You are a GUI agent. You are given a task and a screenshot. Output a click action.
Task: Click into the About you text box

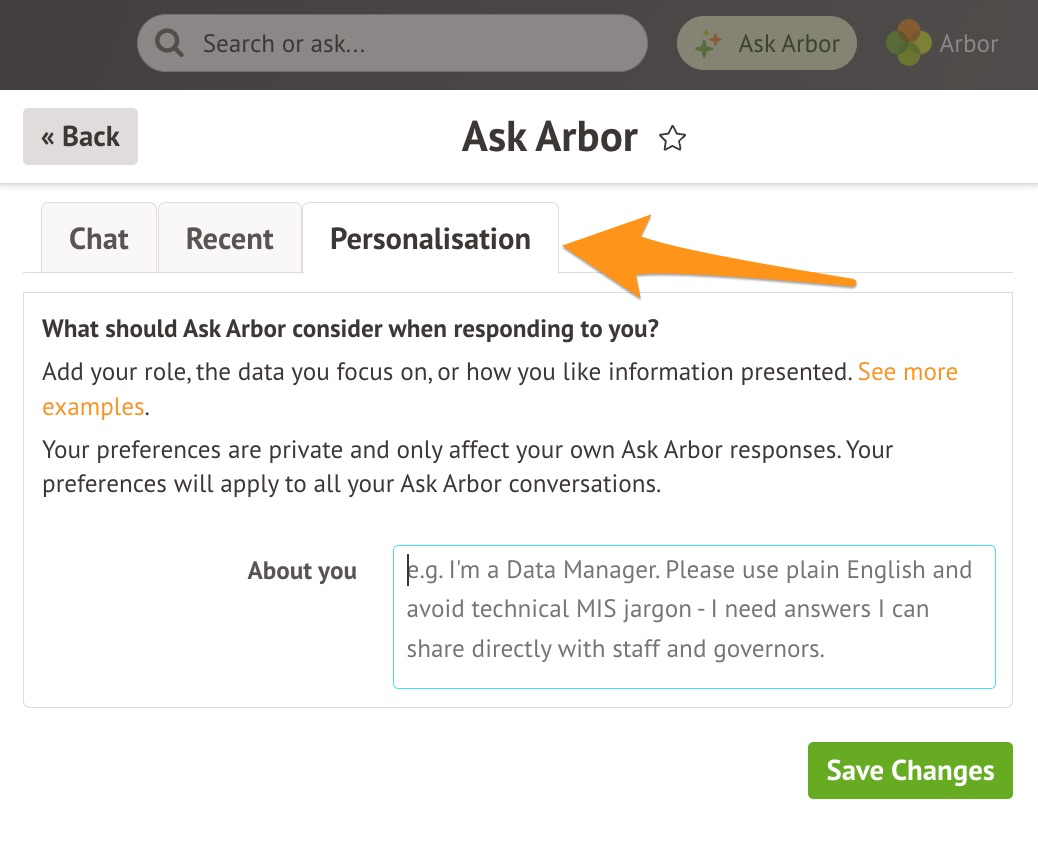coord(694,616)
